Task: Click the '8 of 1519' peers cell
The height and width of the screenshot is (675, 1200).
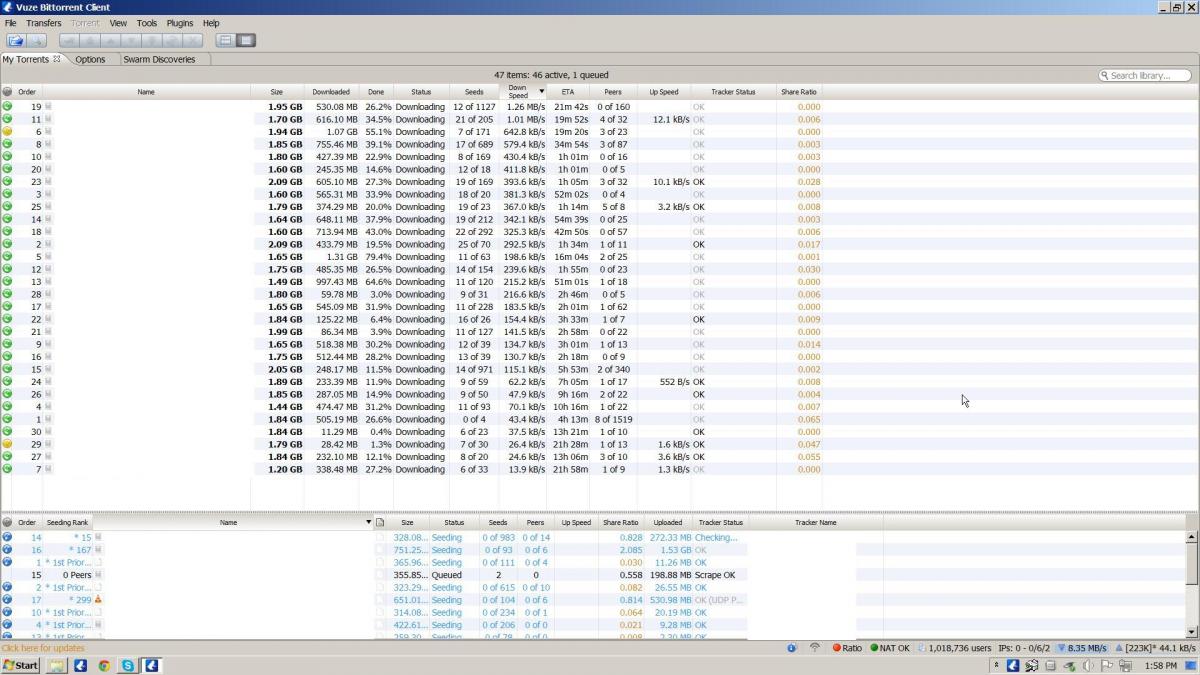Action: pos(613,419)
